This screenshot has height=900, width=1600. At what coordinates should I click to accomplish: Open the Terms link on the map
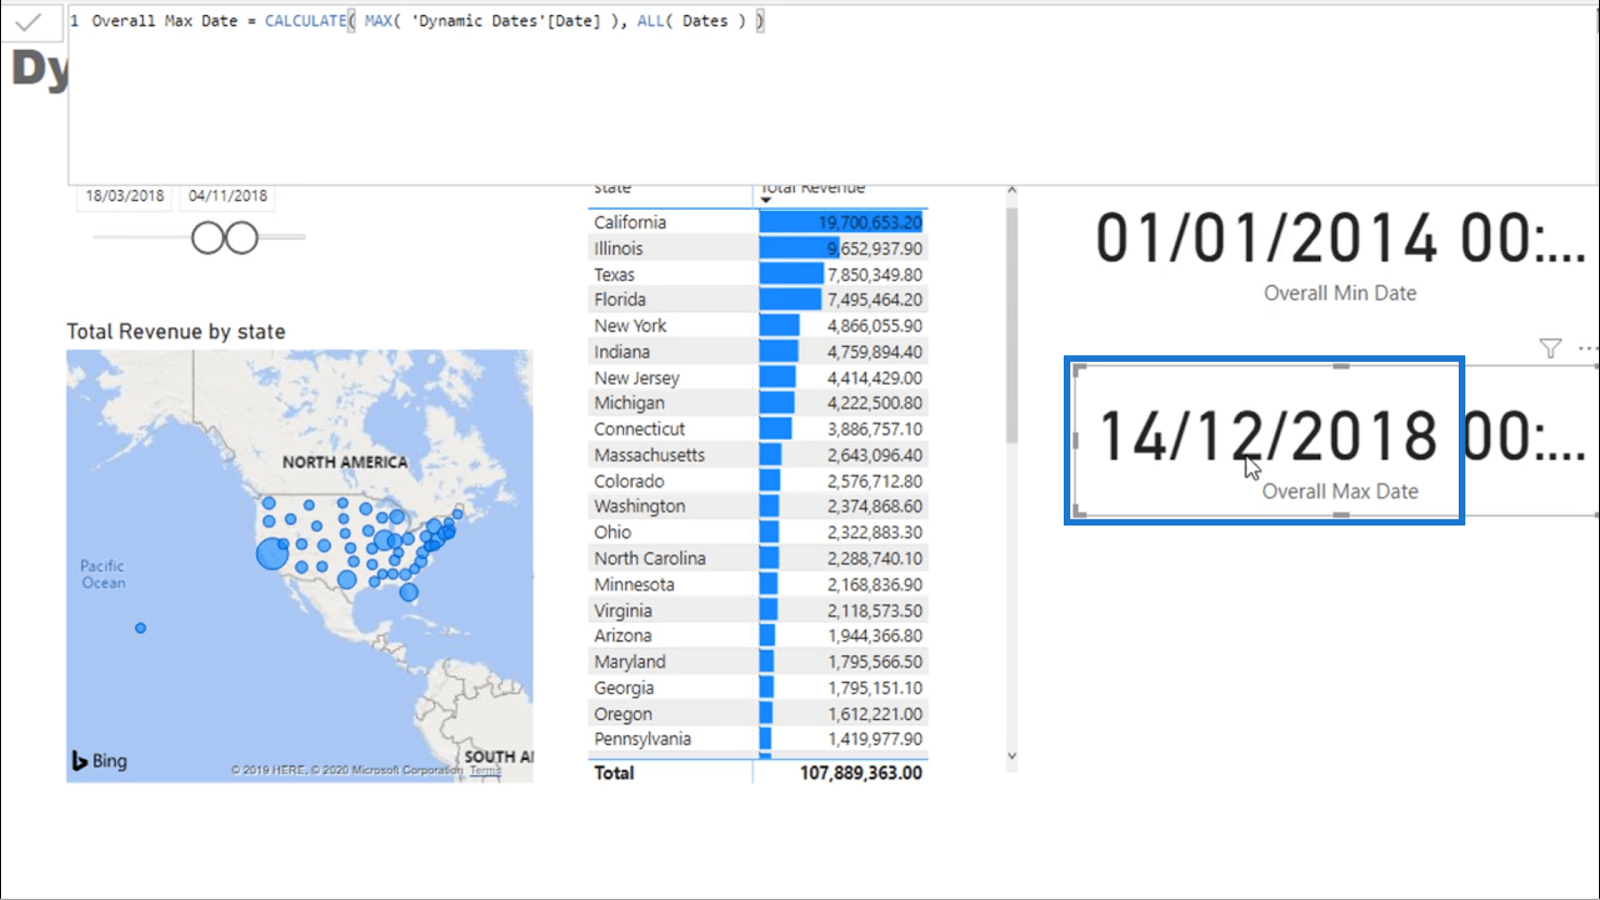coord(485,770)
